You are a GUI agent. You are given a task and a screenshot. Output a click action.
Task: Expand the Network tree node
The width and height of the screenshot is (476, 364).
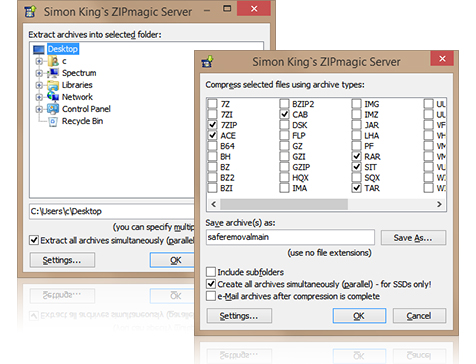coord(39,97)
